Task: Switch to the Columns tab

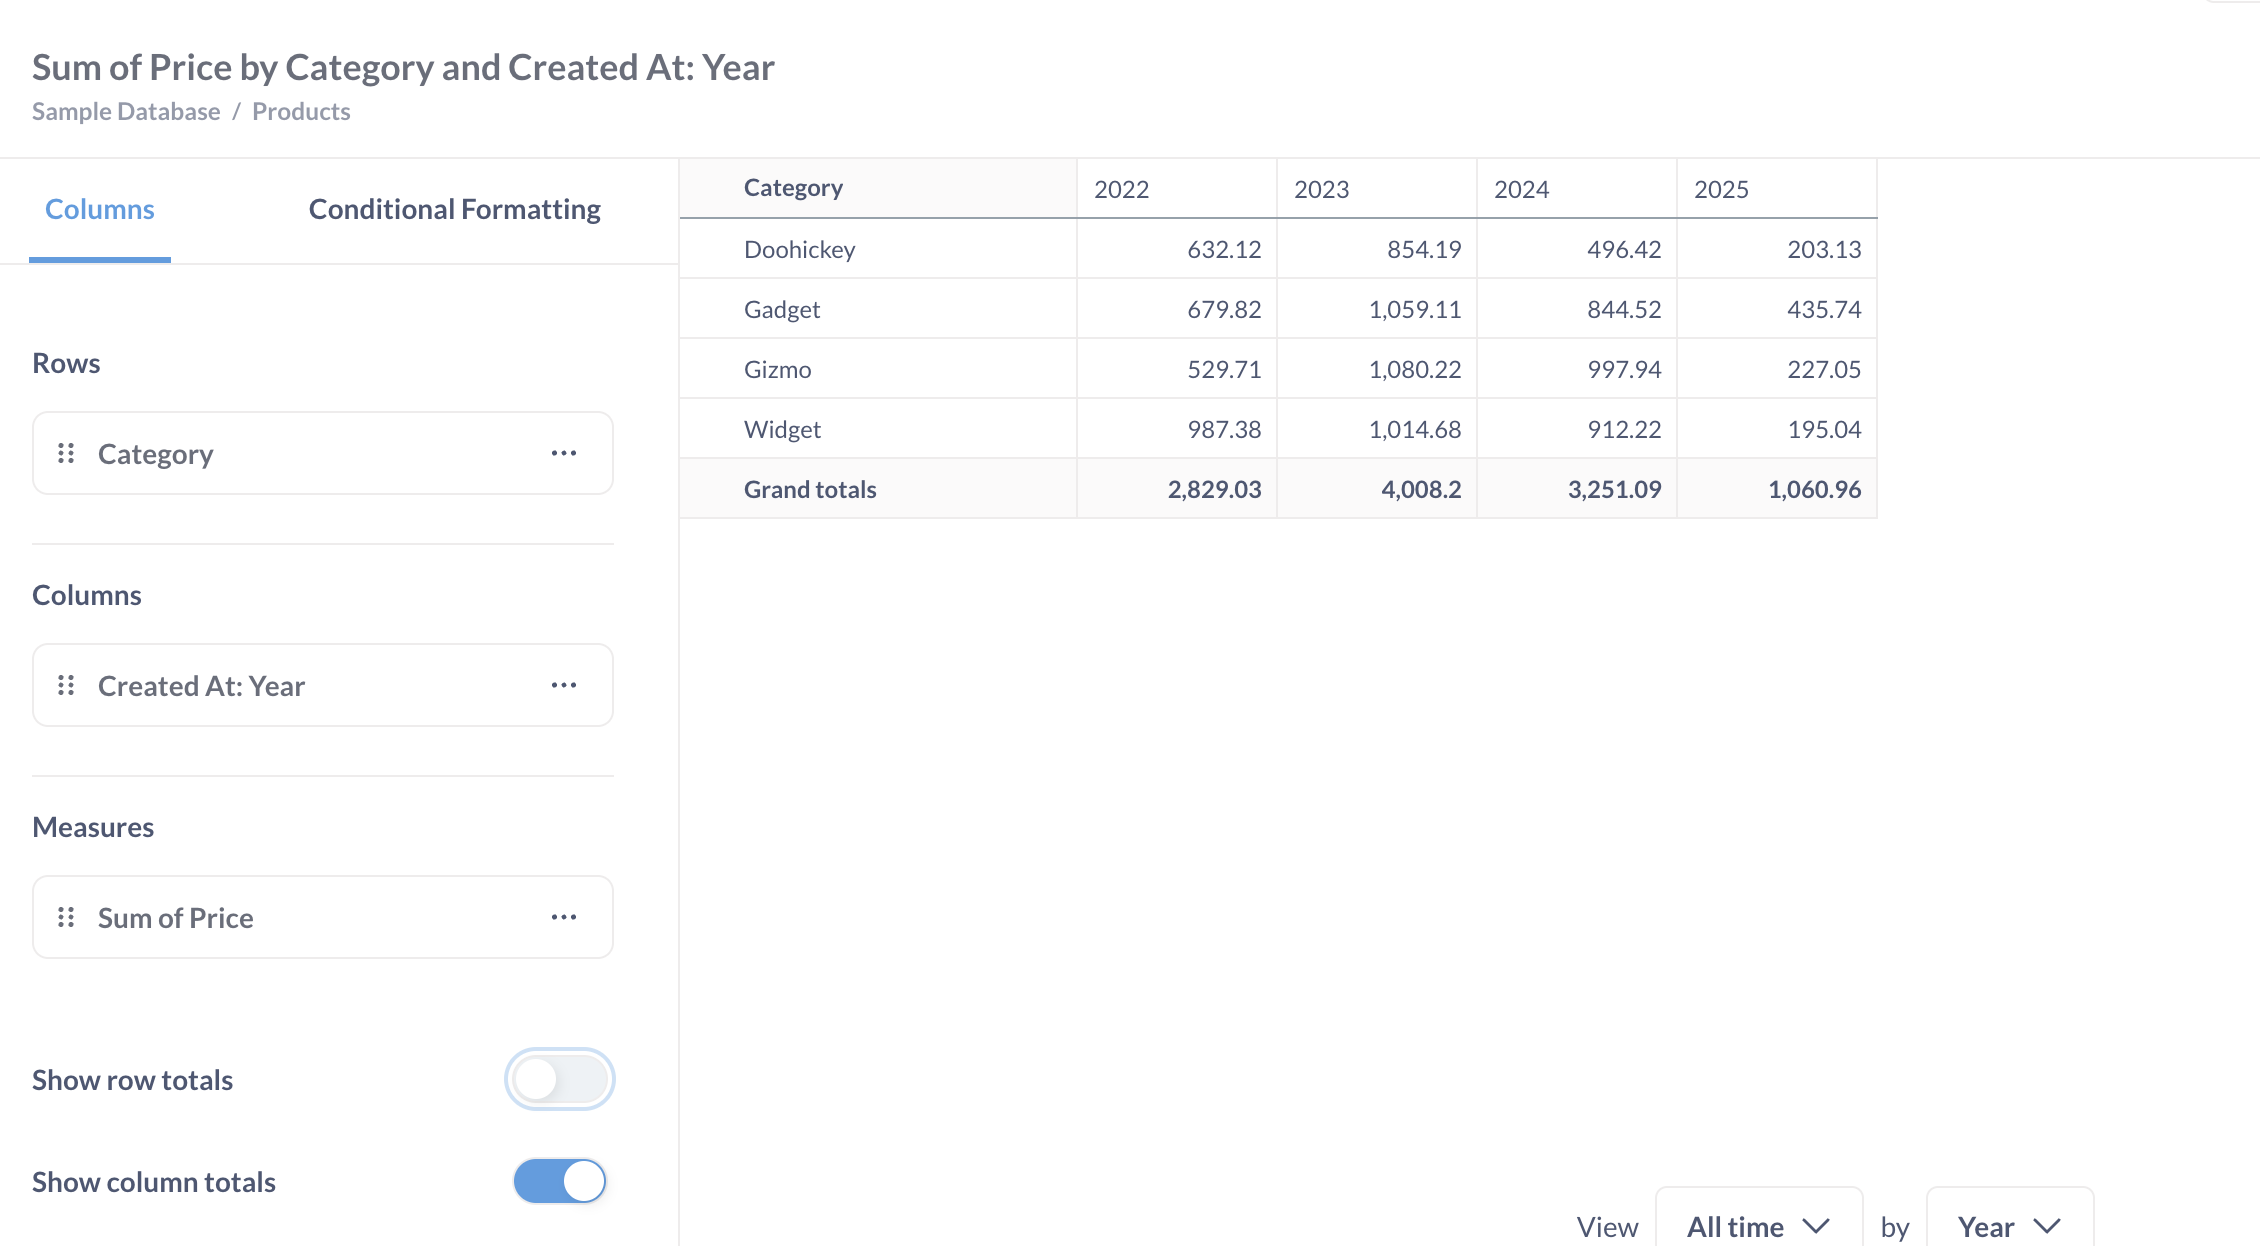Action: (100, 210)
